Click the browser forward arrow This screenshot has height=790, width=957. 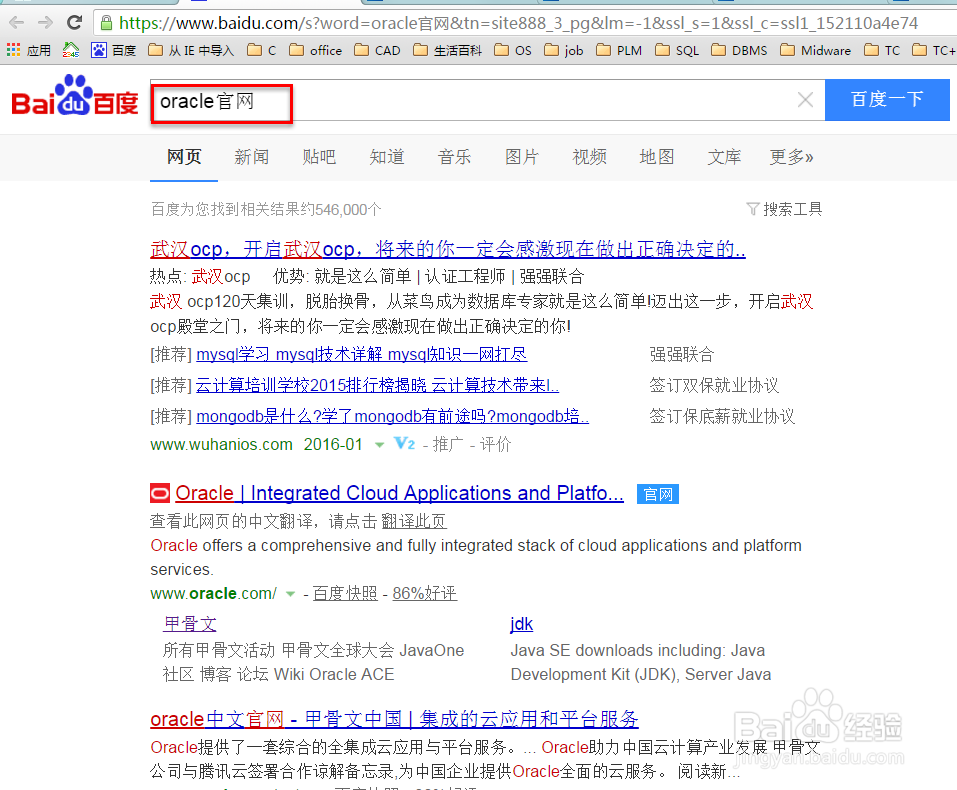(45, 23)
